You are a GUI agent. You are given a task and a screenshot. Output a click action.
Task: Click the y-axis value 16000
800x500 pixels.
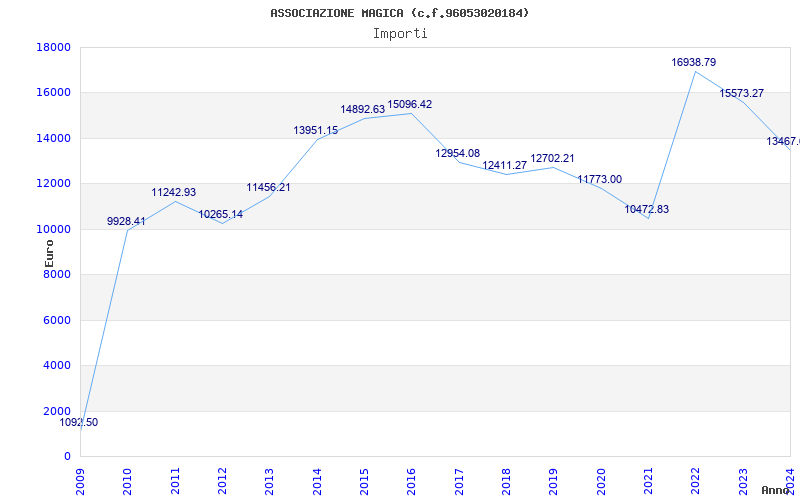(x=53, y=93)
